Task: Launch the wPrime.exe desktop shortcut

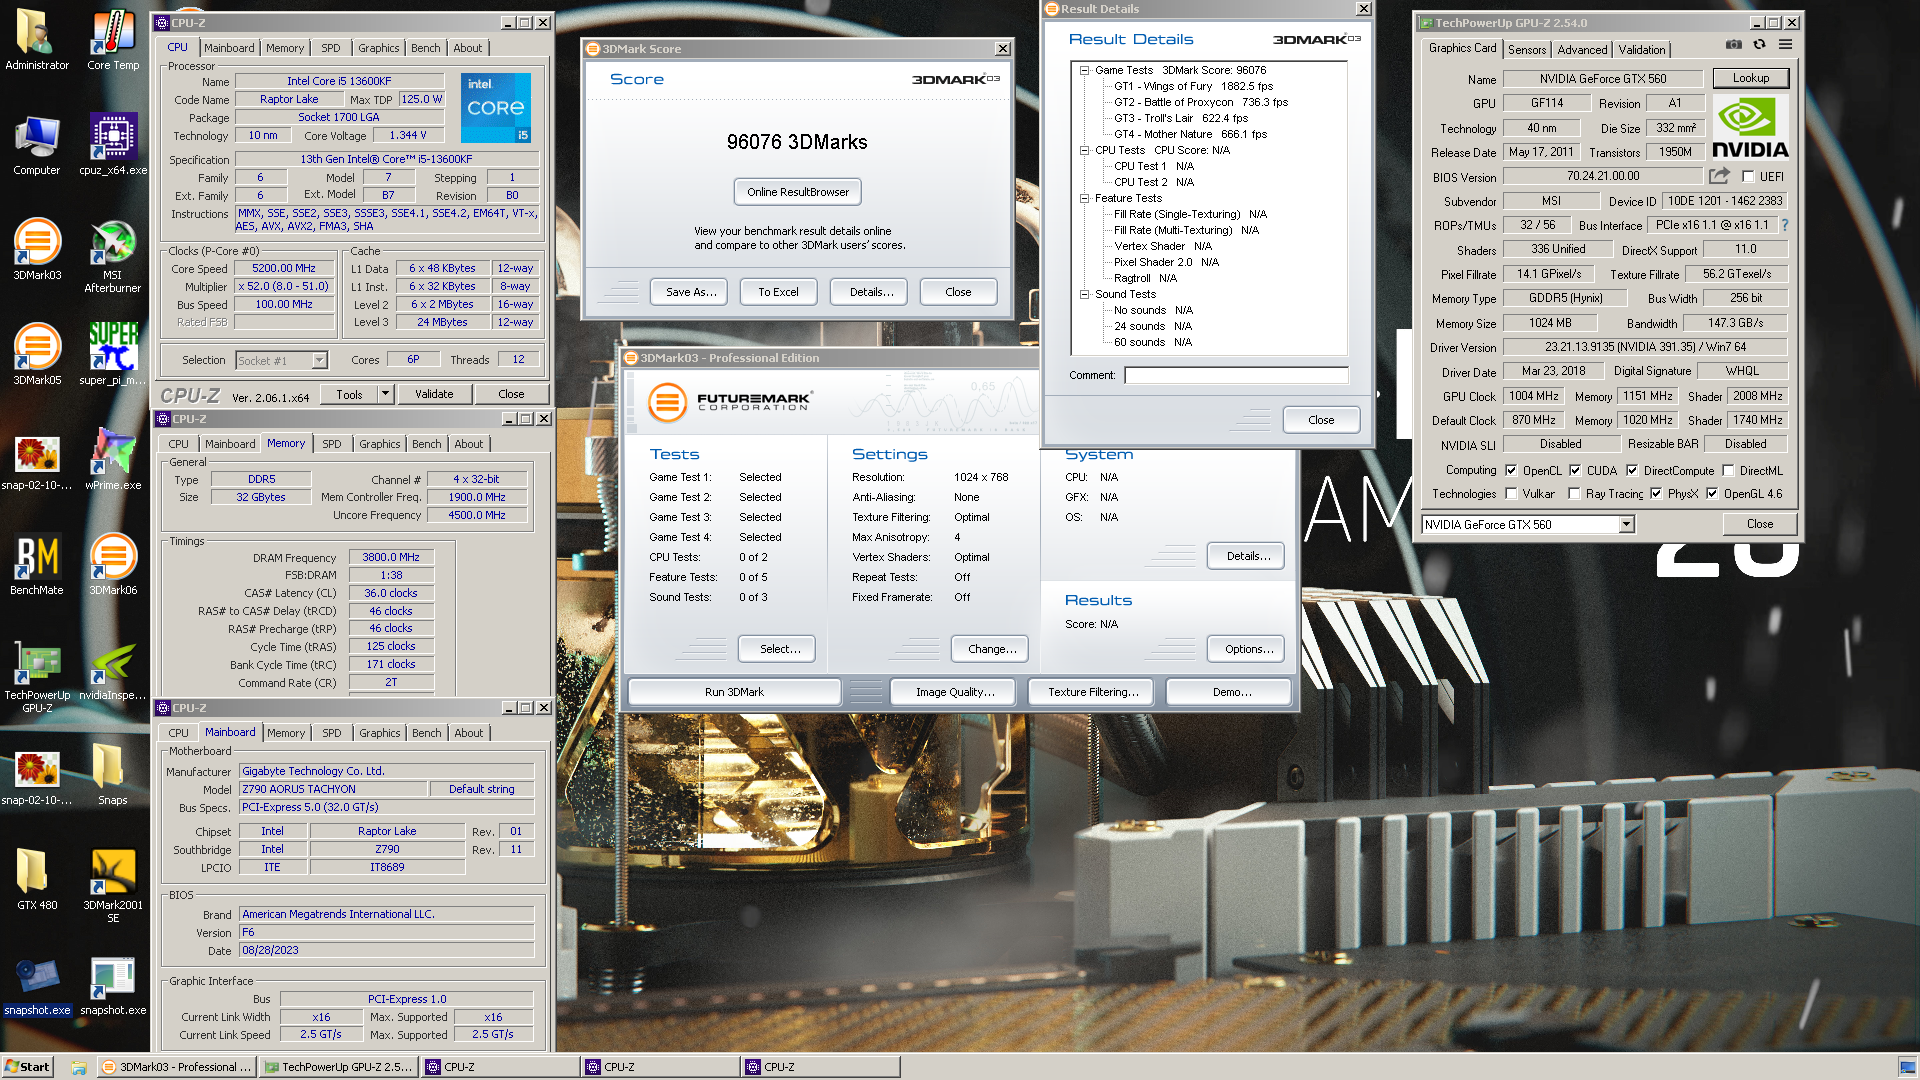Action: [x=113, y=460]
